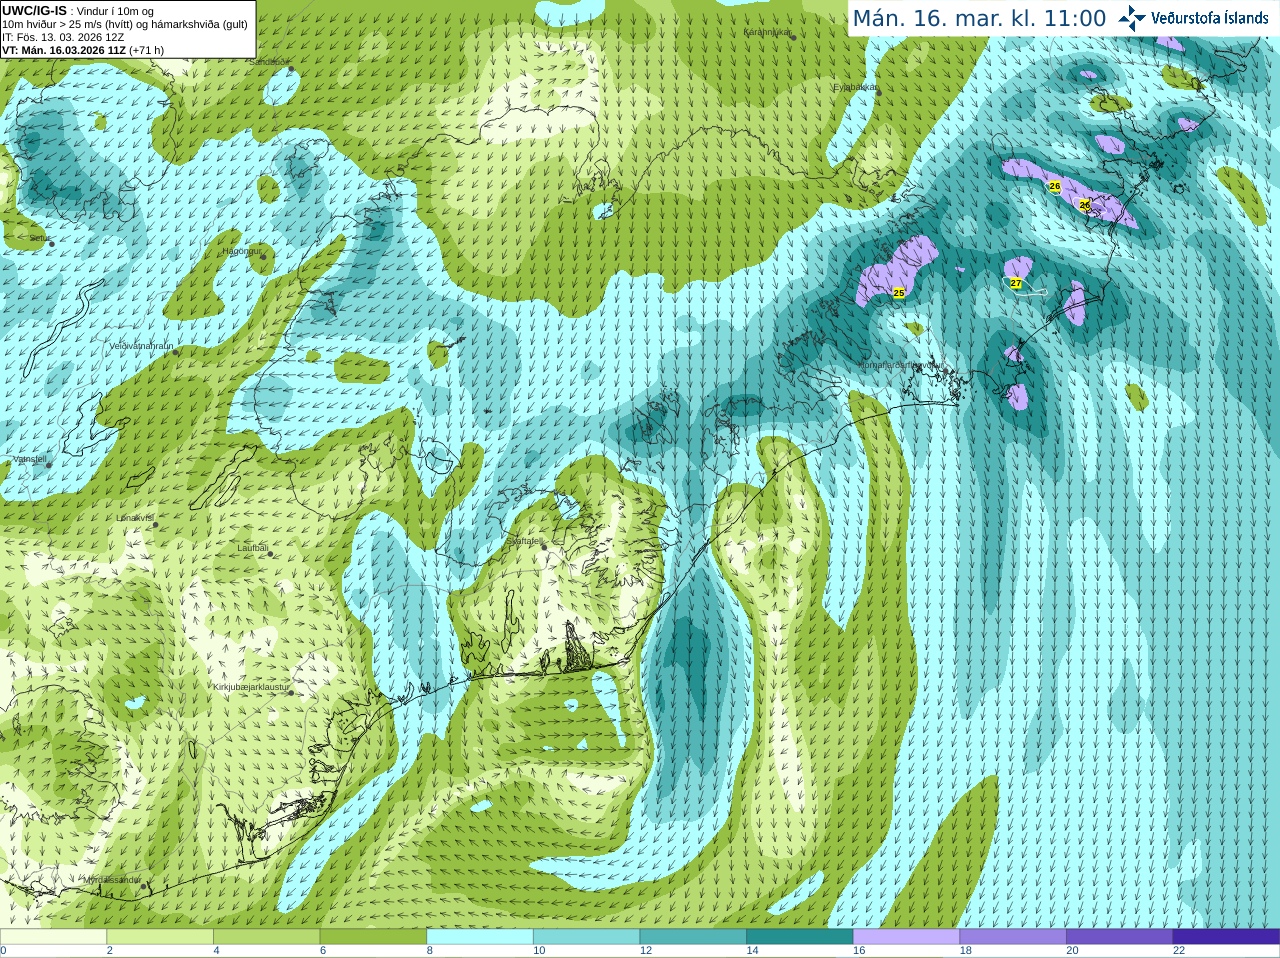Click the legend value 8
This screenshot has height=958, width=1280.
[x=430, y=951]
